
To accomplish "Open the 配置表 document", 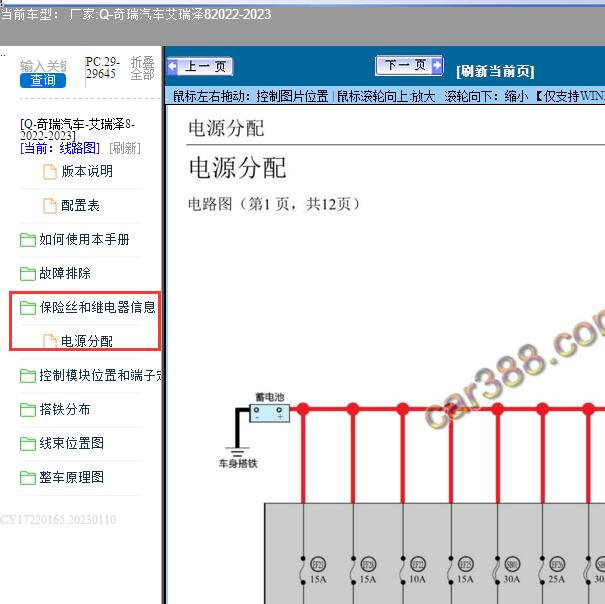I will pos(80,205).
